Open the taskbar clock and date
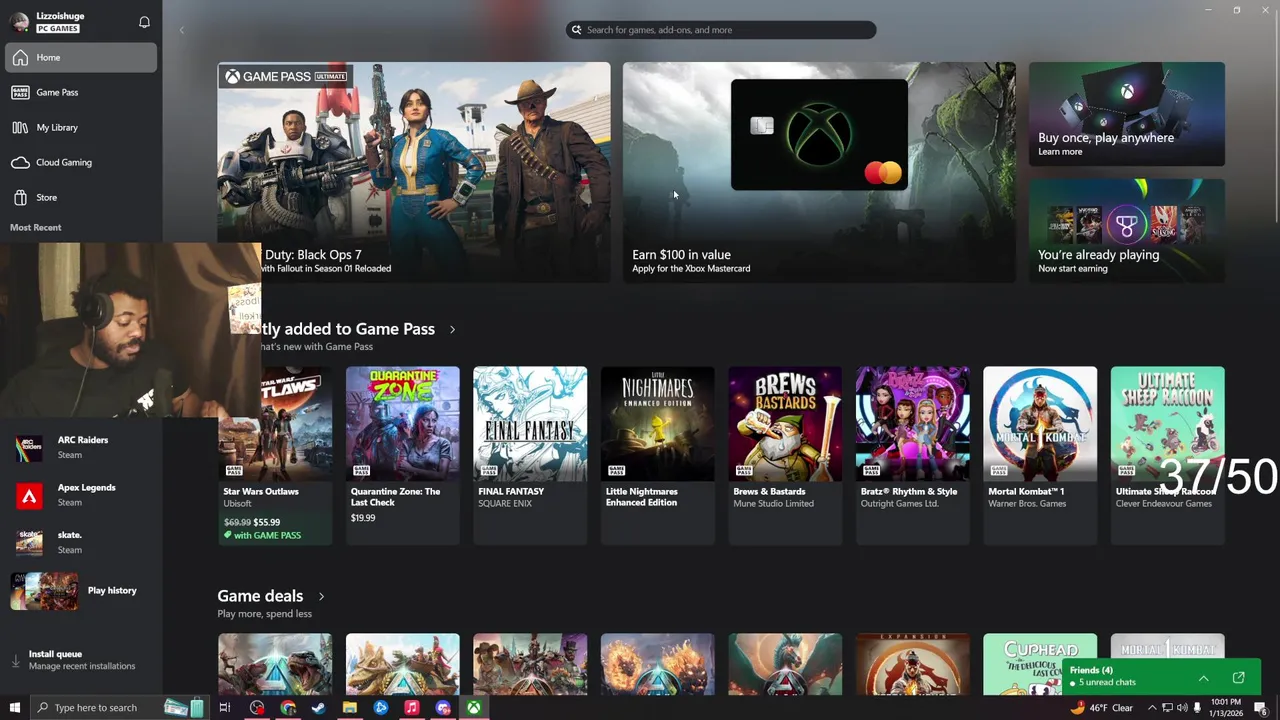This screenshot has width=1280, height=720. click(1225, 708)
